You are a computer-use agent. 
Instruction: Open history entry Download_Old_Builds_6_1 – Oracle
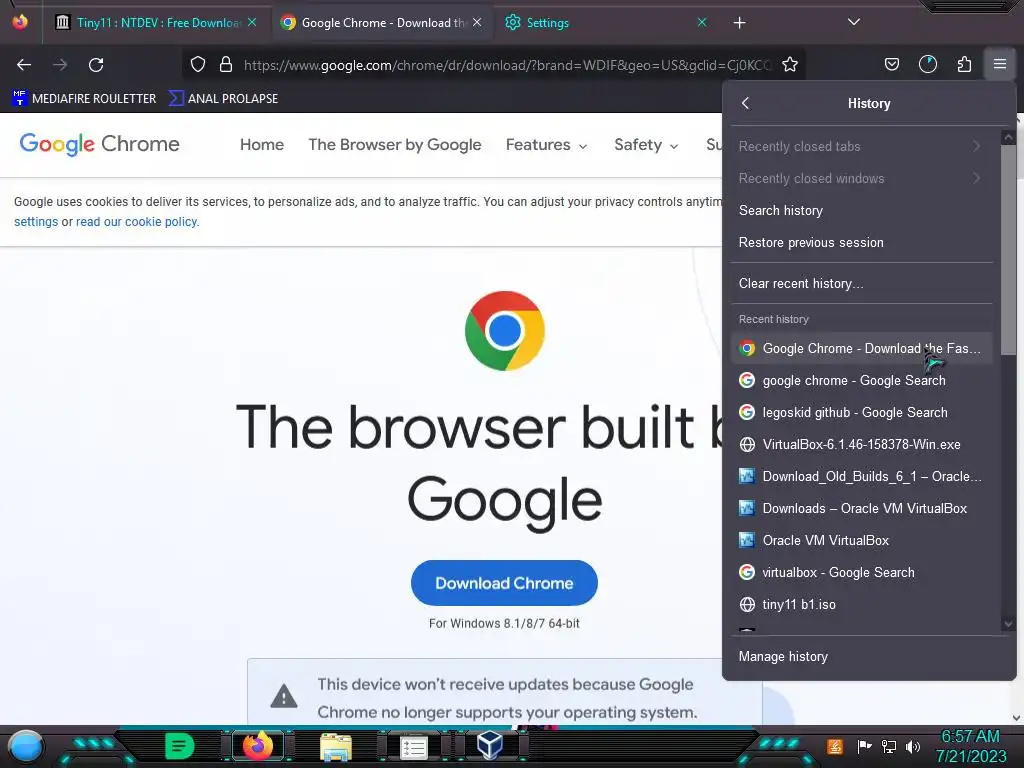point(861,476)
